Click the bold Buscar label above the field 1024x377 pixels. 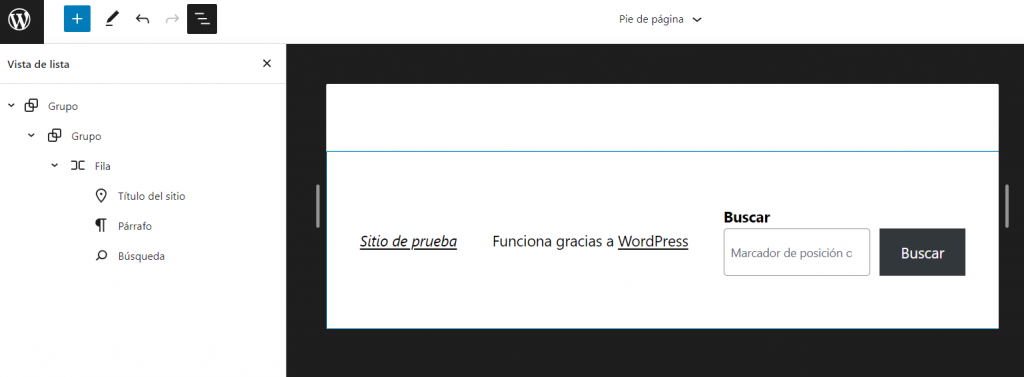747,217
